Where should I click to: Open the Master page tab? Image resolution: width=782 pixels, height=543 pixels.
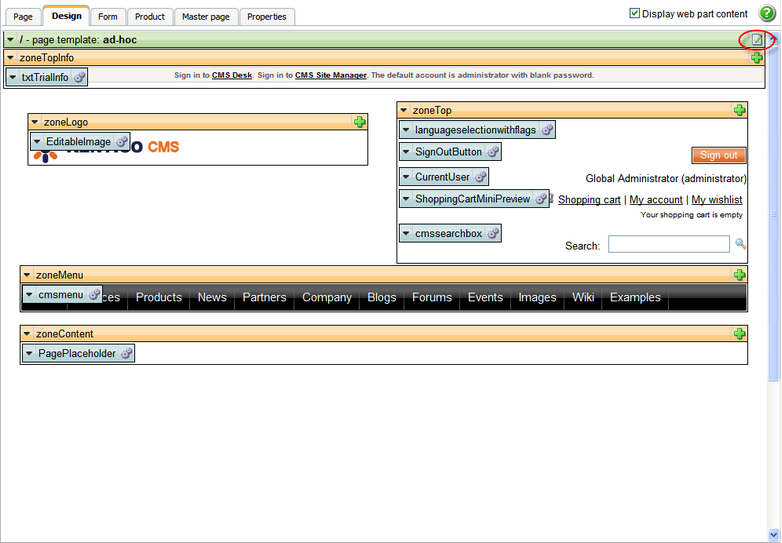pos(205,16)
